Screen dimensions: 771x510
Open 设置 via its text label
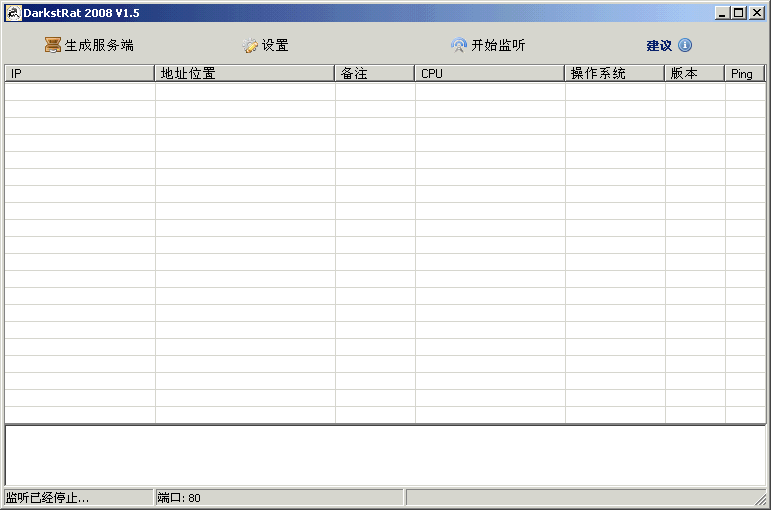[275, 46]
